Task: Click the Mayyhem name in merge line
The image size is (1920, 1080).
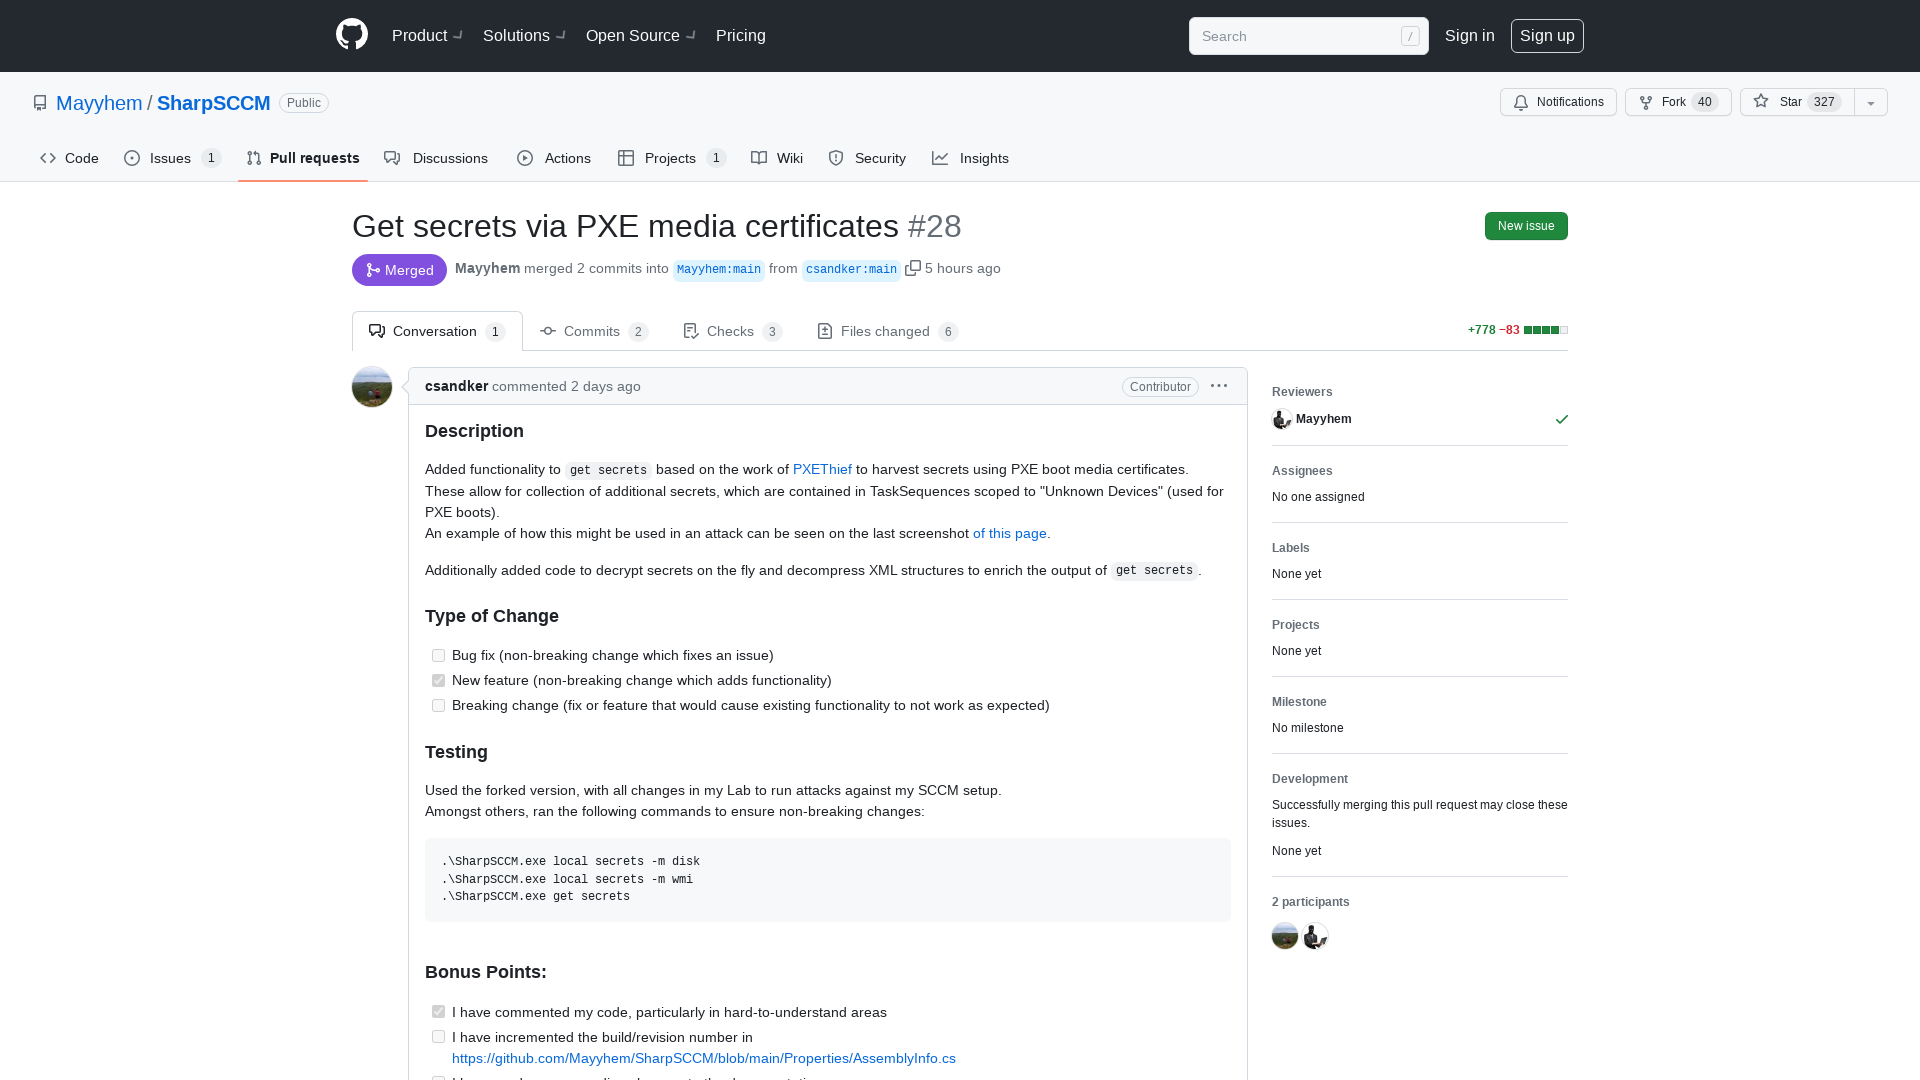Action: pyautogui.click(x=488, y=268)
